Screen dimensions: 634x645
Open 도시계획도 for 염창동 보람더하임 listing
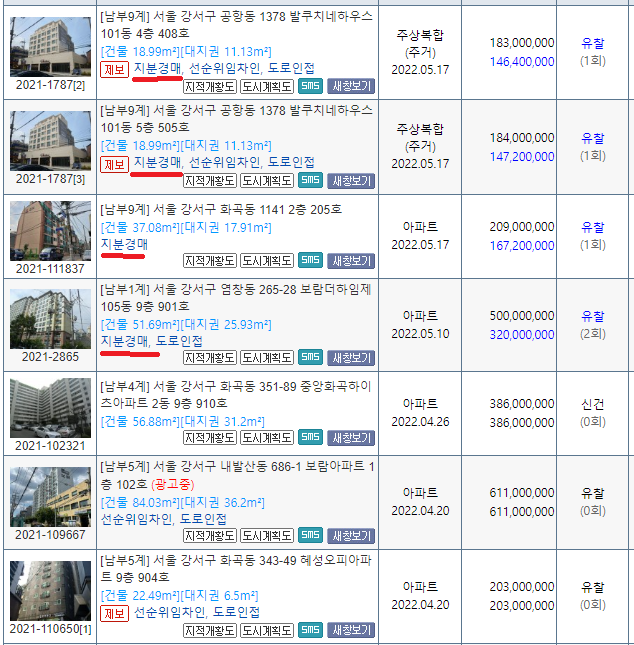[267, 357]
